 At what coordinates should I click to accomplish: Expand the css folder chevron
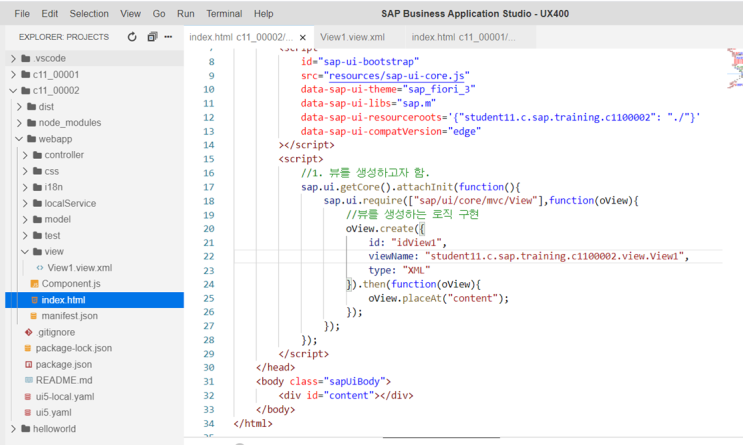[25, 171]
